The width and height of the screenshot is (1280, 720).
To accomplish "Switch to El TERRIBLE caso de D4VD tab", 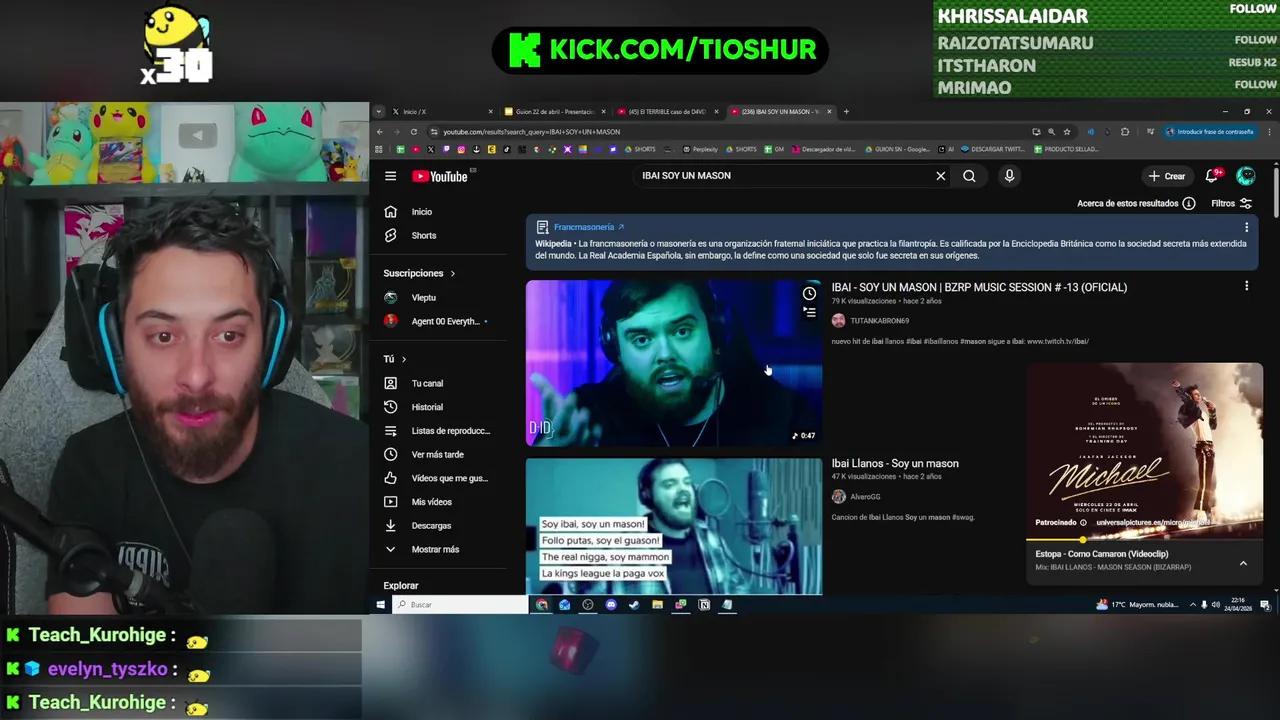I will tap(666, 112).
